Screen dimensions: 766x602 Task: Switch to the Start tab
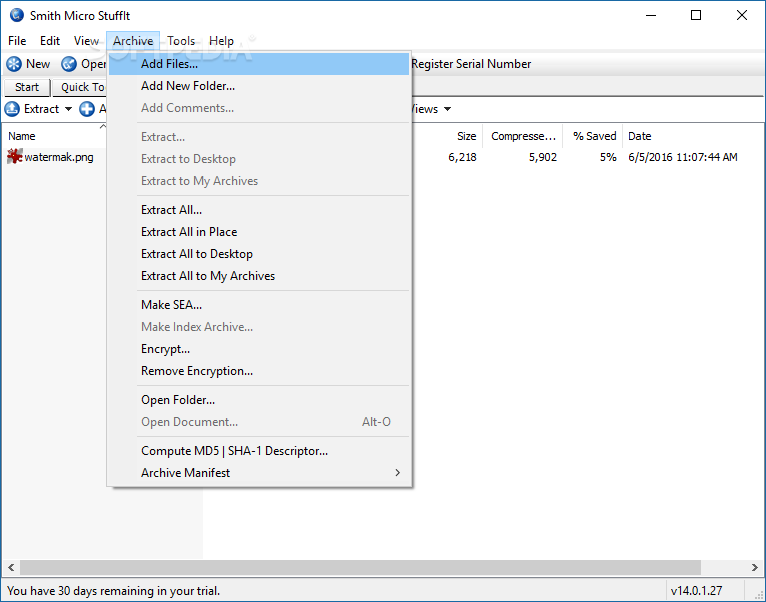[27, 87]
